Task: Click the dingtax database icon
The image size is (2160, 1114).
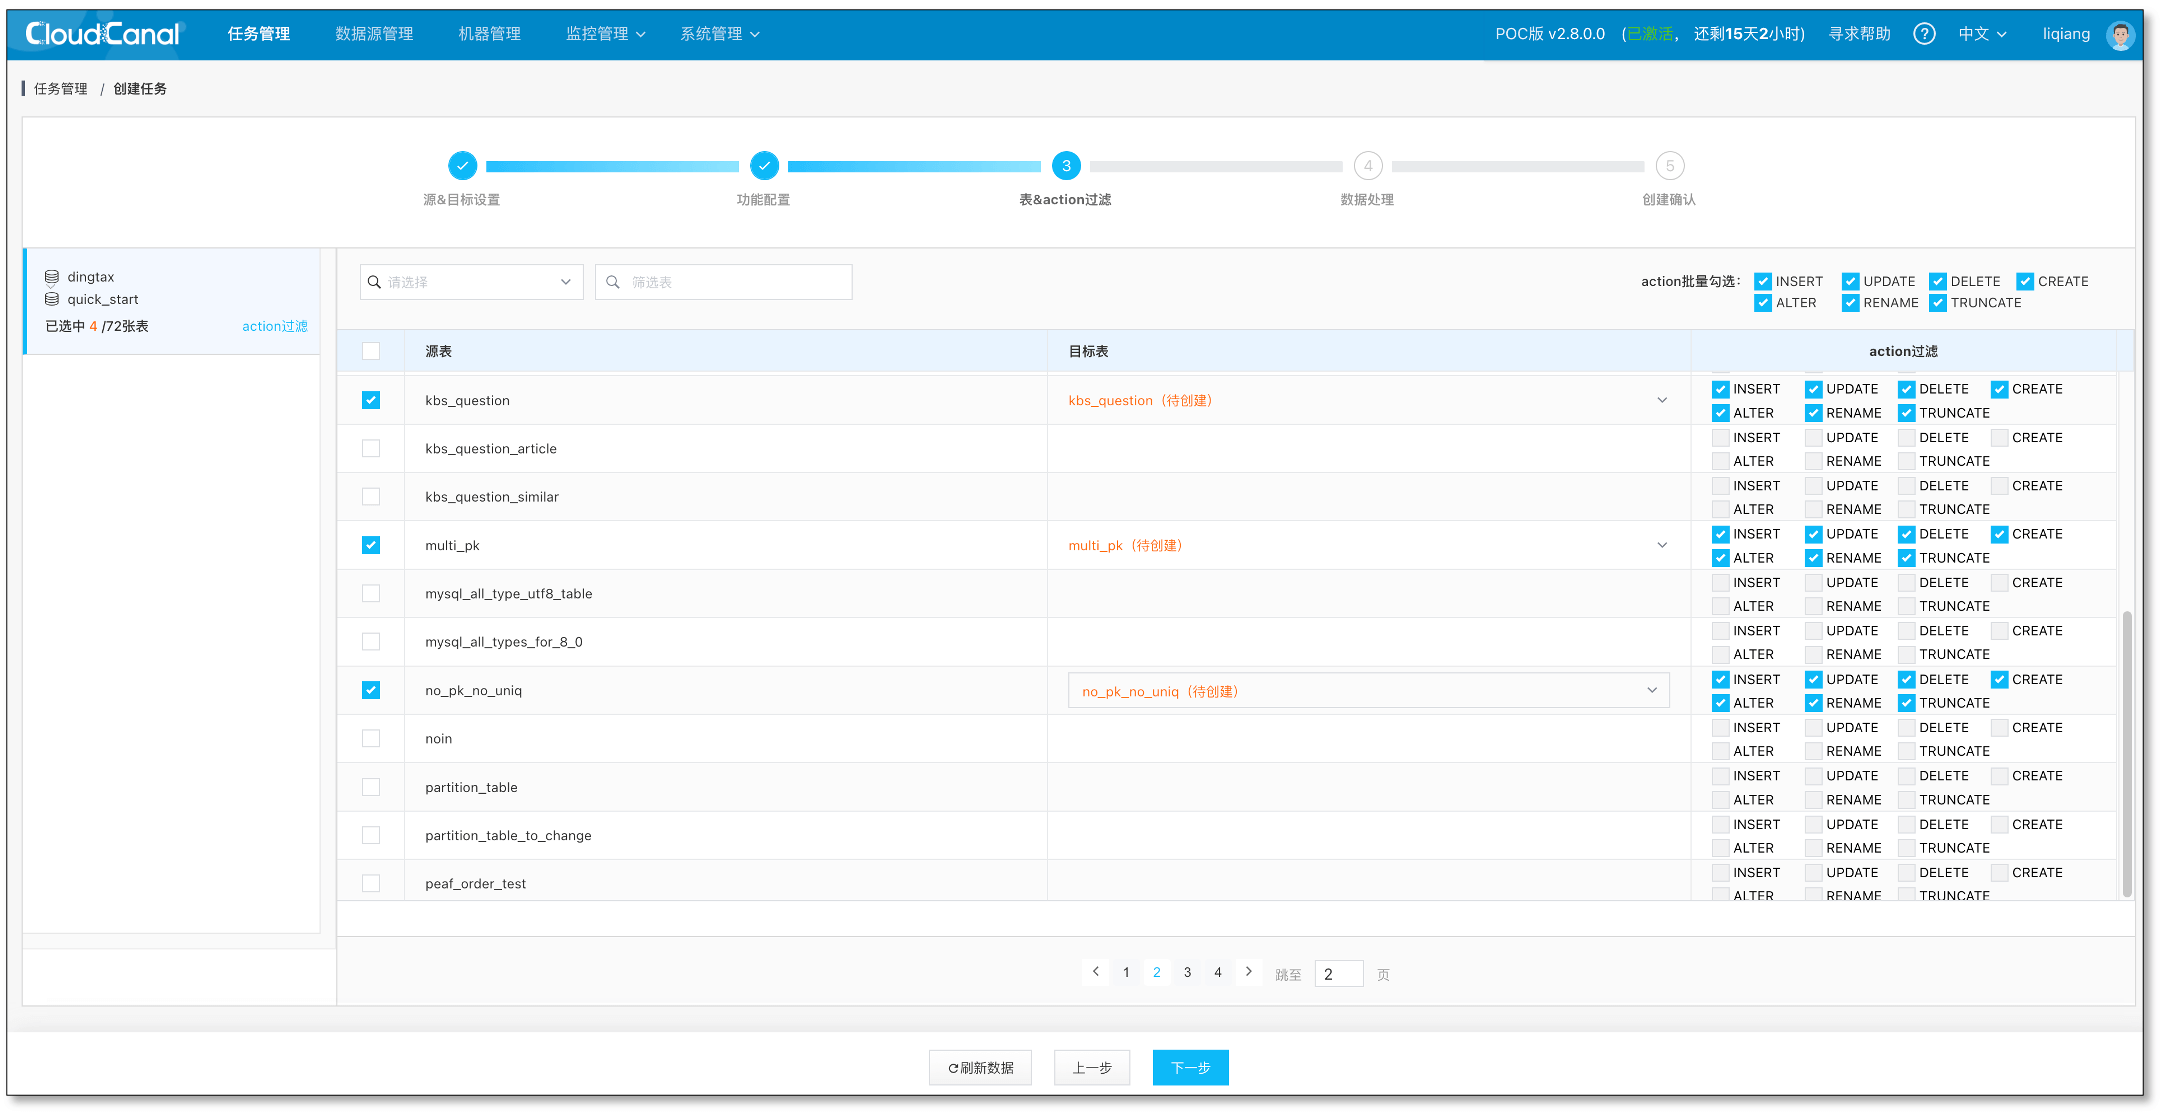Action: [52, 277]
